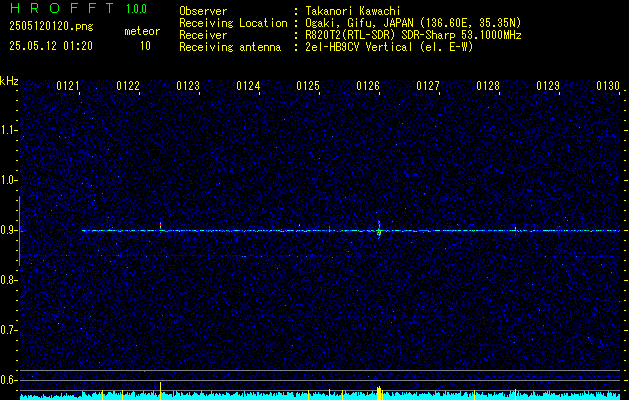Click the Receiving Location label
Image resolution: width=629 pixels, height=400 pixels.
click(x=233, y=23)
